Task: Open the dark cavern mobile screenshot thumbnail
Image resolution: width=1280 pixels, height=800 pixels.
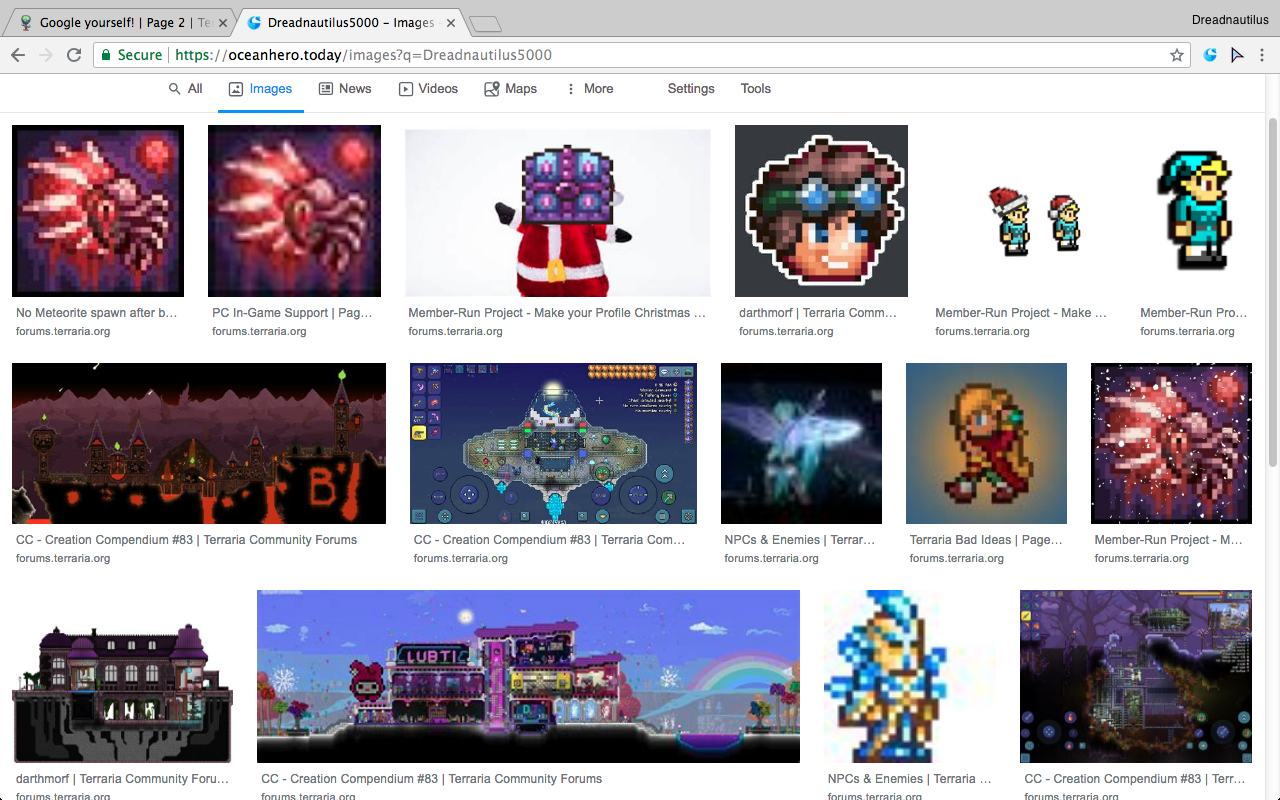Action: (1136, 677)
